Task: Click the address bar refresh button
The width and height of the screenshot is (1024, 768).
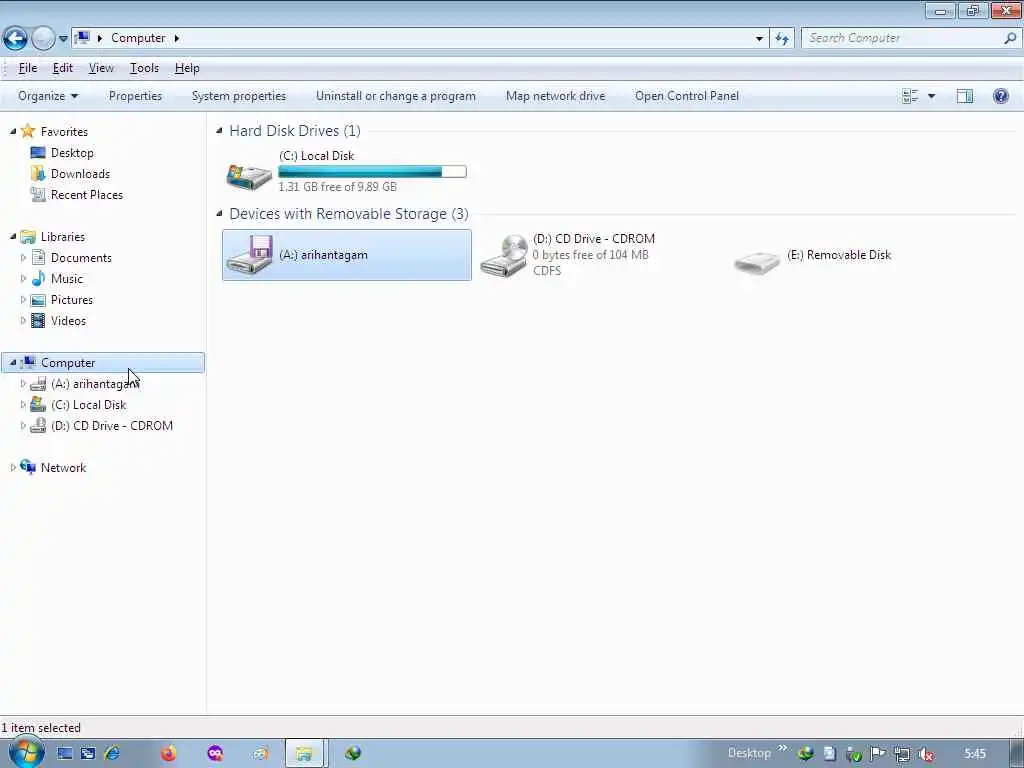Action: (x=782, y=39)
